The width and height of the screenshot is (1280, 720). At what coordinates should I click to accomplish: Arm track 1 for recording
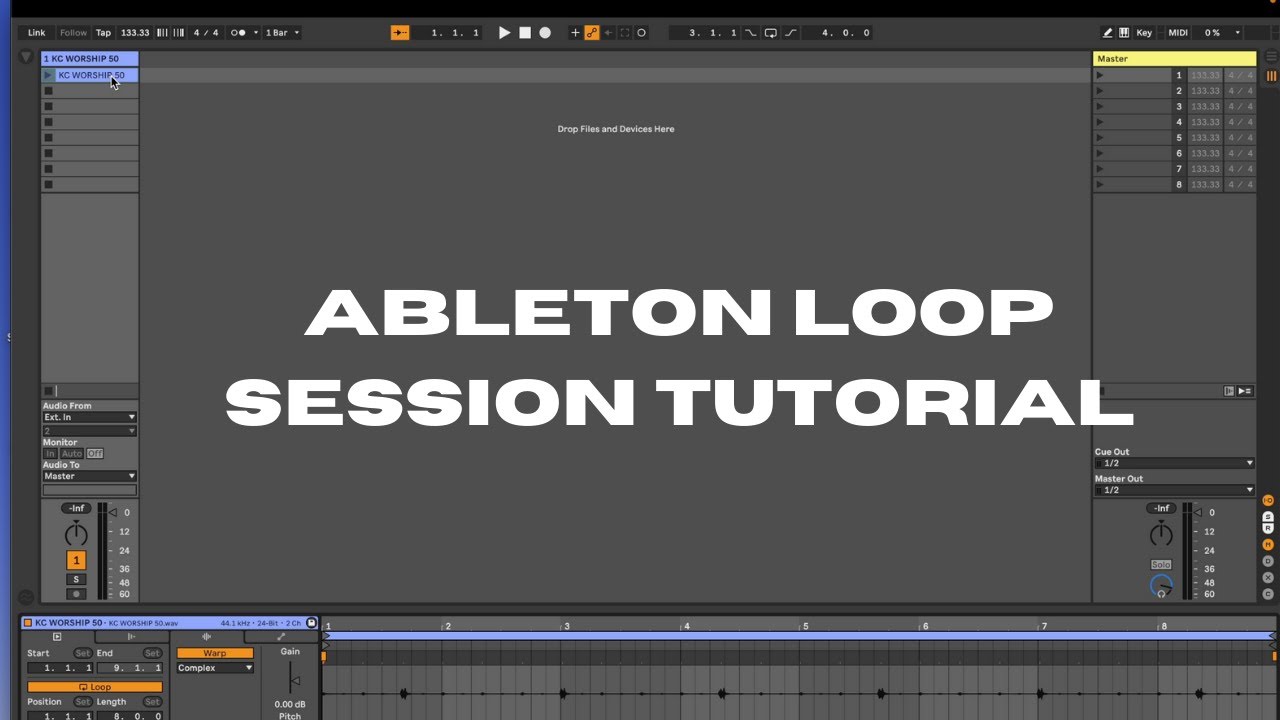pyautogui.click(x=76, y=594)
